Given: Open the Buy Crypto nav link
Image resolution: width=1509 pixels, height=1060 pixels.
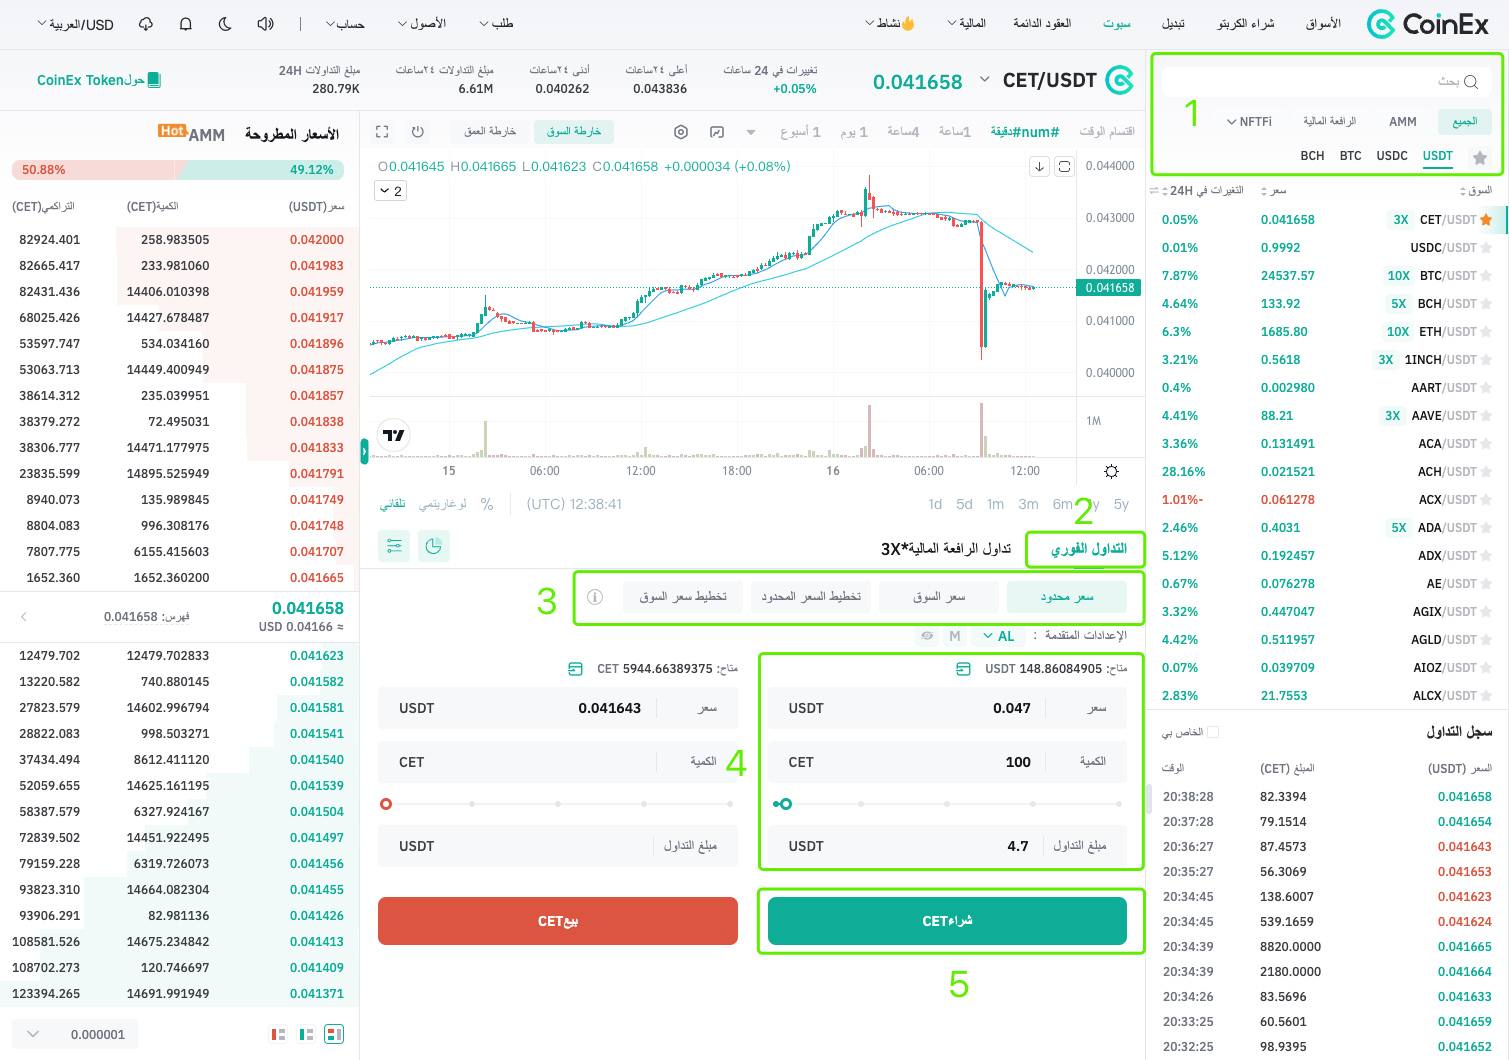Looking at the screenshot, I should pyautogui.click(x=1246, y=24).
